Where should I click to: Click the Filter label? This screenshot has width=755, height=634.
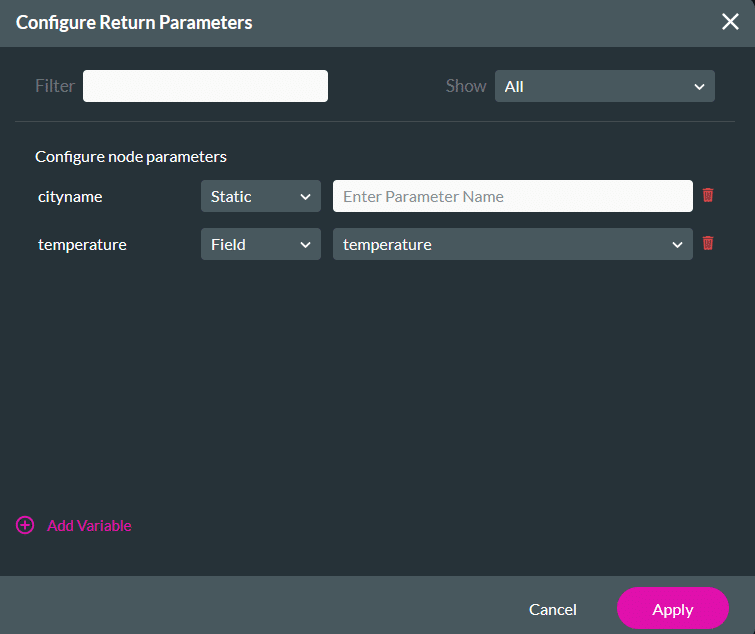click(55, 86)
